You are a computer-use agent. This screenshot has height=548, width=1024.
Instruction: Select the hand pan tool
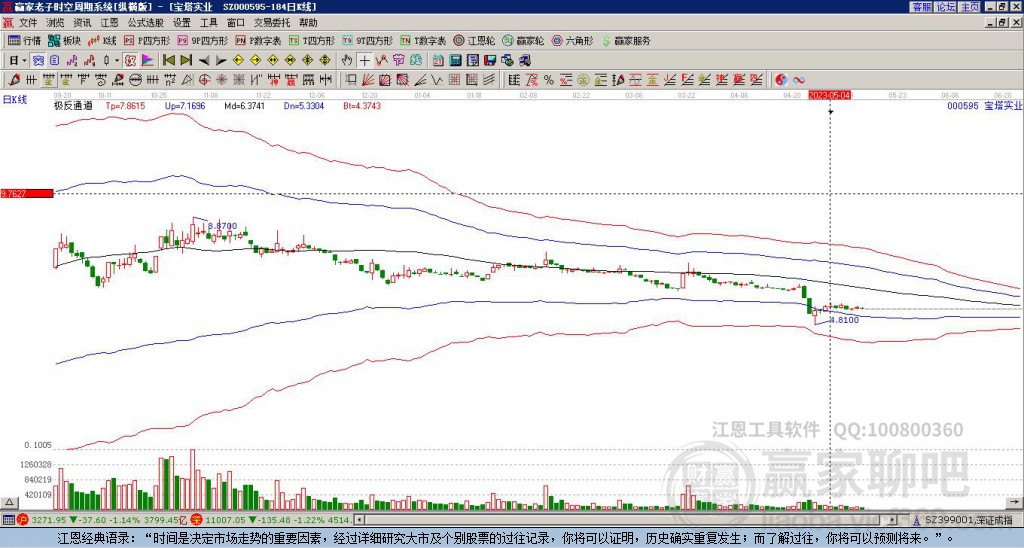click(x=347, y=61)
